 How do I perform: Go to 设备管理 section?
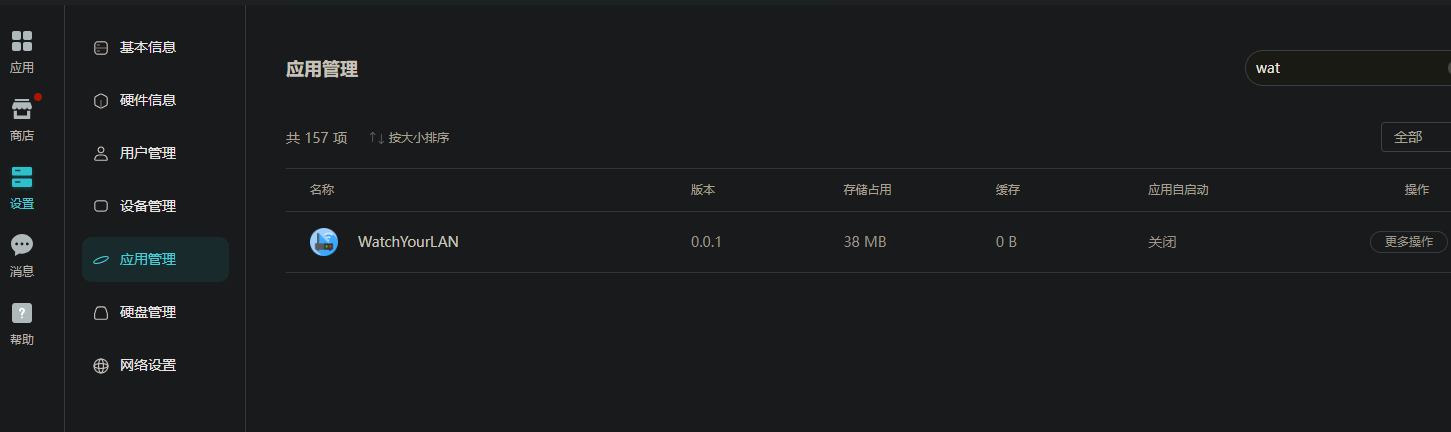coord(155,206)
